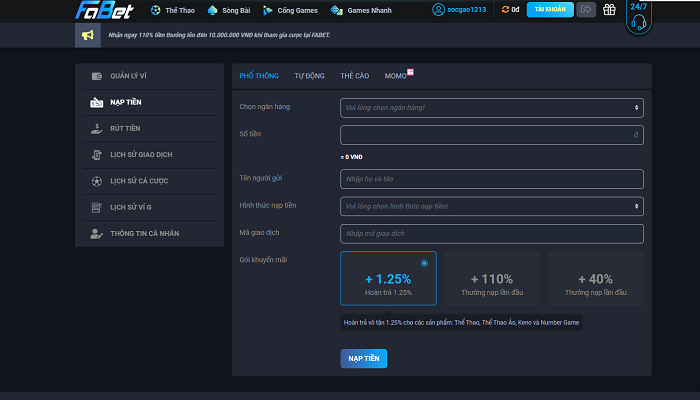The height and width of the screenshot is (400, 700).
Task: Select the +1.25% Hoàn trả promotion radio
Action: pos(425,263)
